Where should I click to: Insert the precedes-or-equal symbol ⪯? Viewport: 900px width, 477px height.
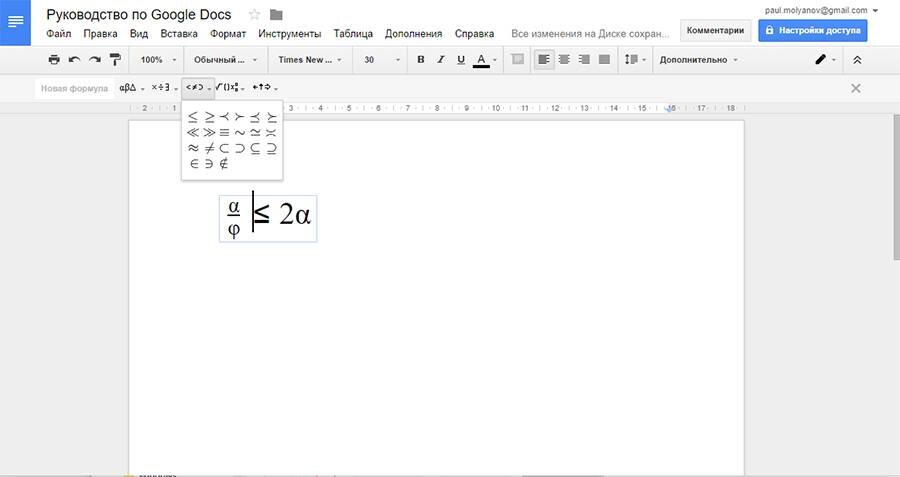[255, 117]
